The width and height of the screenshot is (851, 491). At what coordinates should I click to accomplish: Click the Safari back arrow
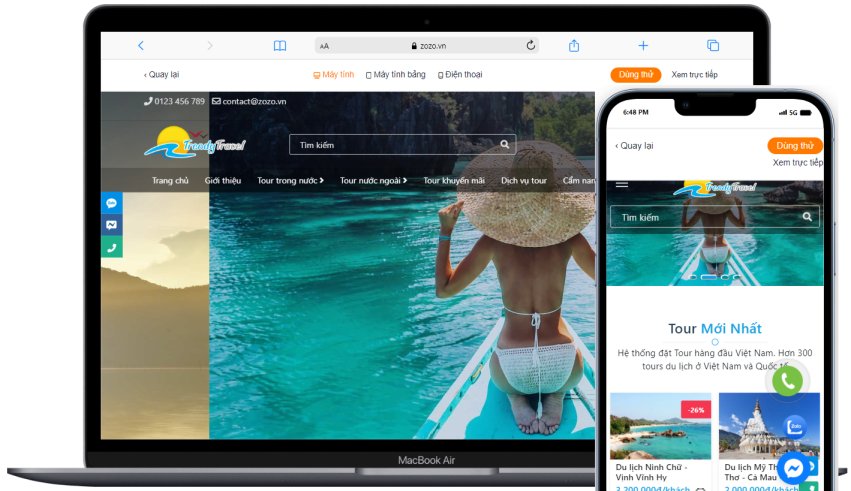pyautogui.click(x=141, y=46)
